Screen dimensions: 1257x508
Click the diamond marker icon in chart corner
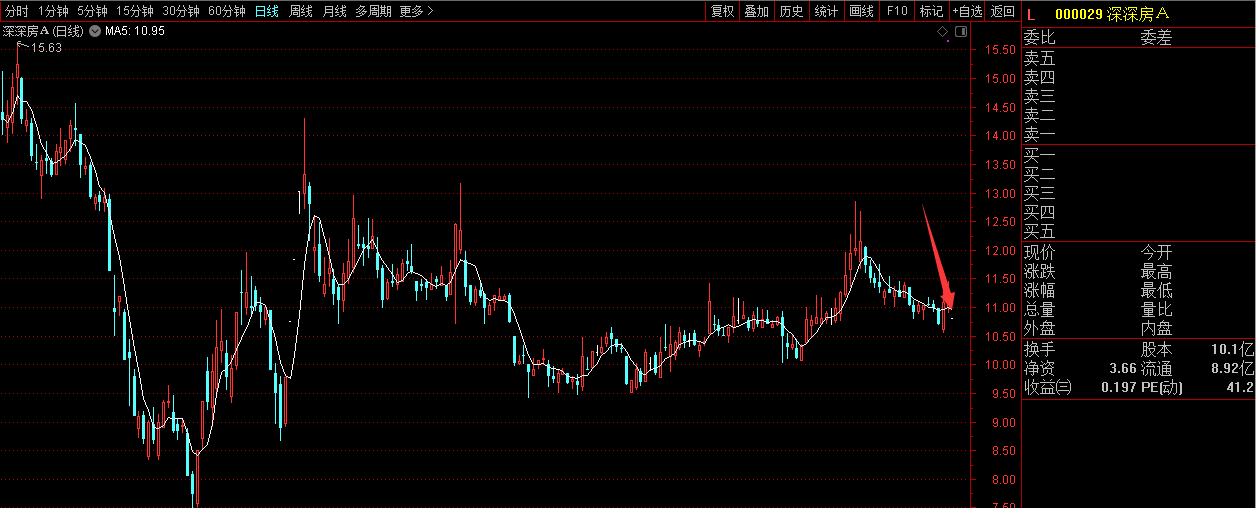tap(942, 32)
